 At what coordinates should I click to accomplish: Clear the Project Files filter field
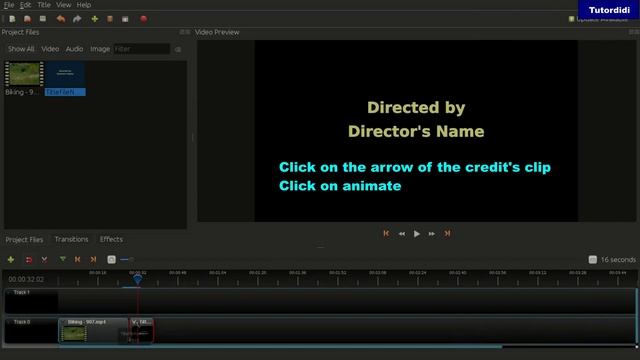click(178, 49)
